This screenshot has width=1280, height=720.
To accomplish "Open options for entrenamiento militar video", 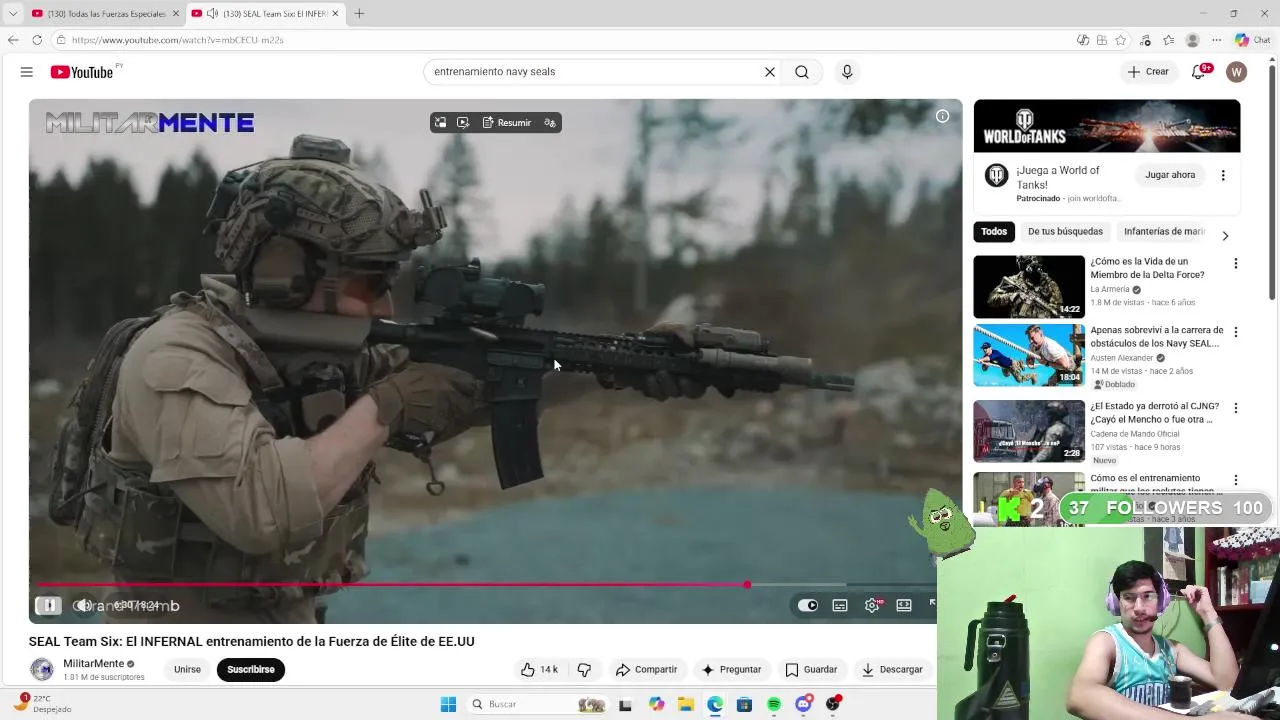I will pos(1235,480).
